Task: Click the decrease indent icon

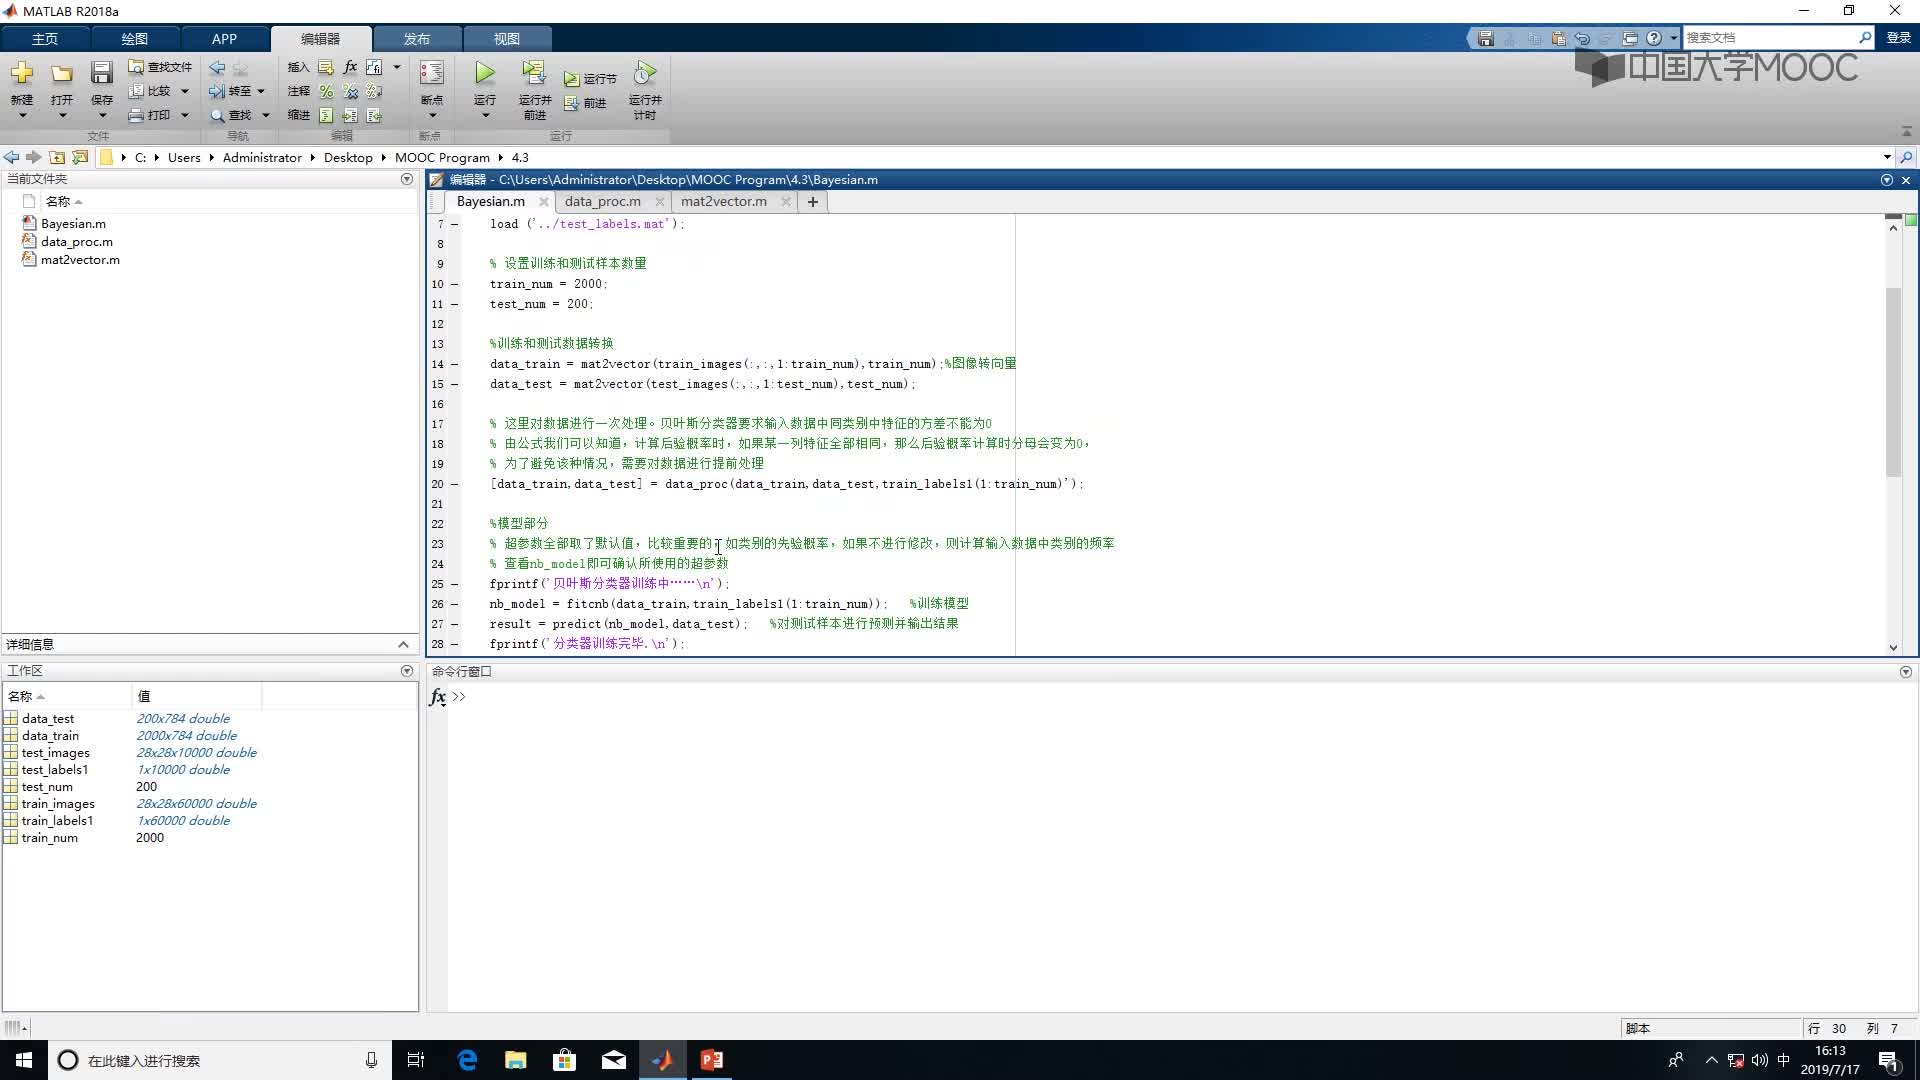Action: 374,115
